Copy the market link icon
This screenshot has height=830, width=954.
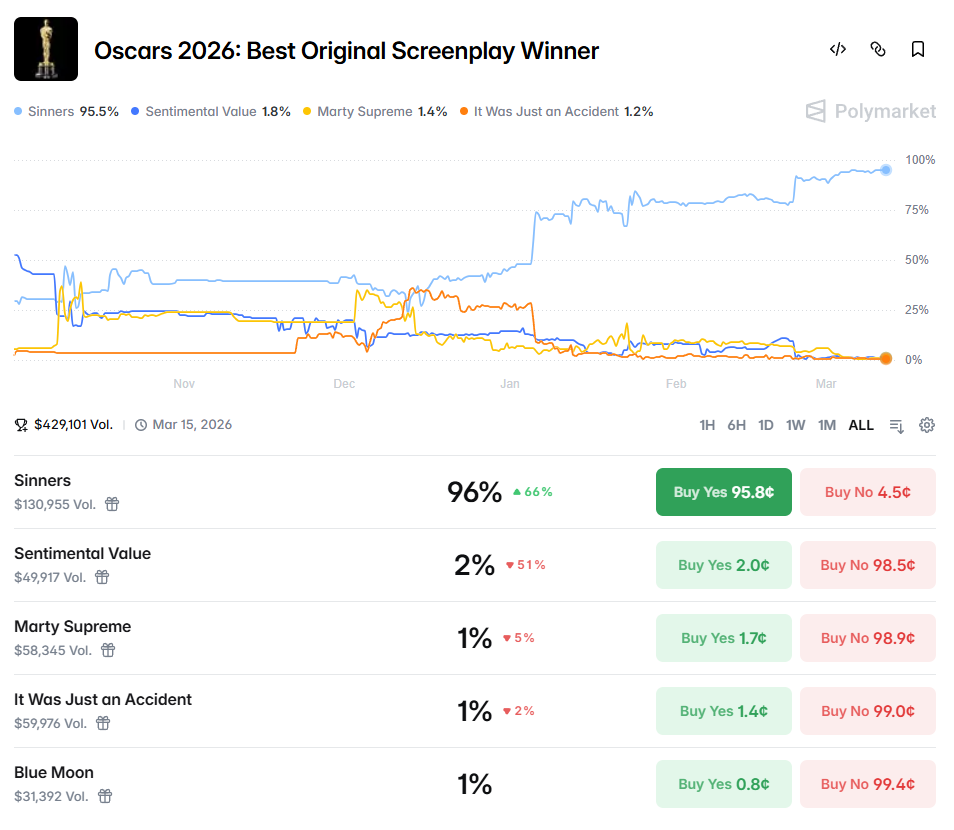(878, 49)
